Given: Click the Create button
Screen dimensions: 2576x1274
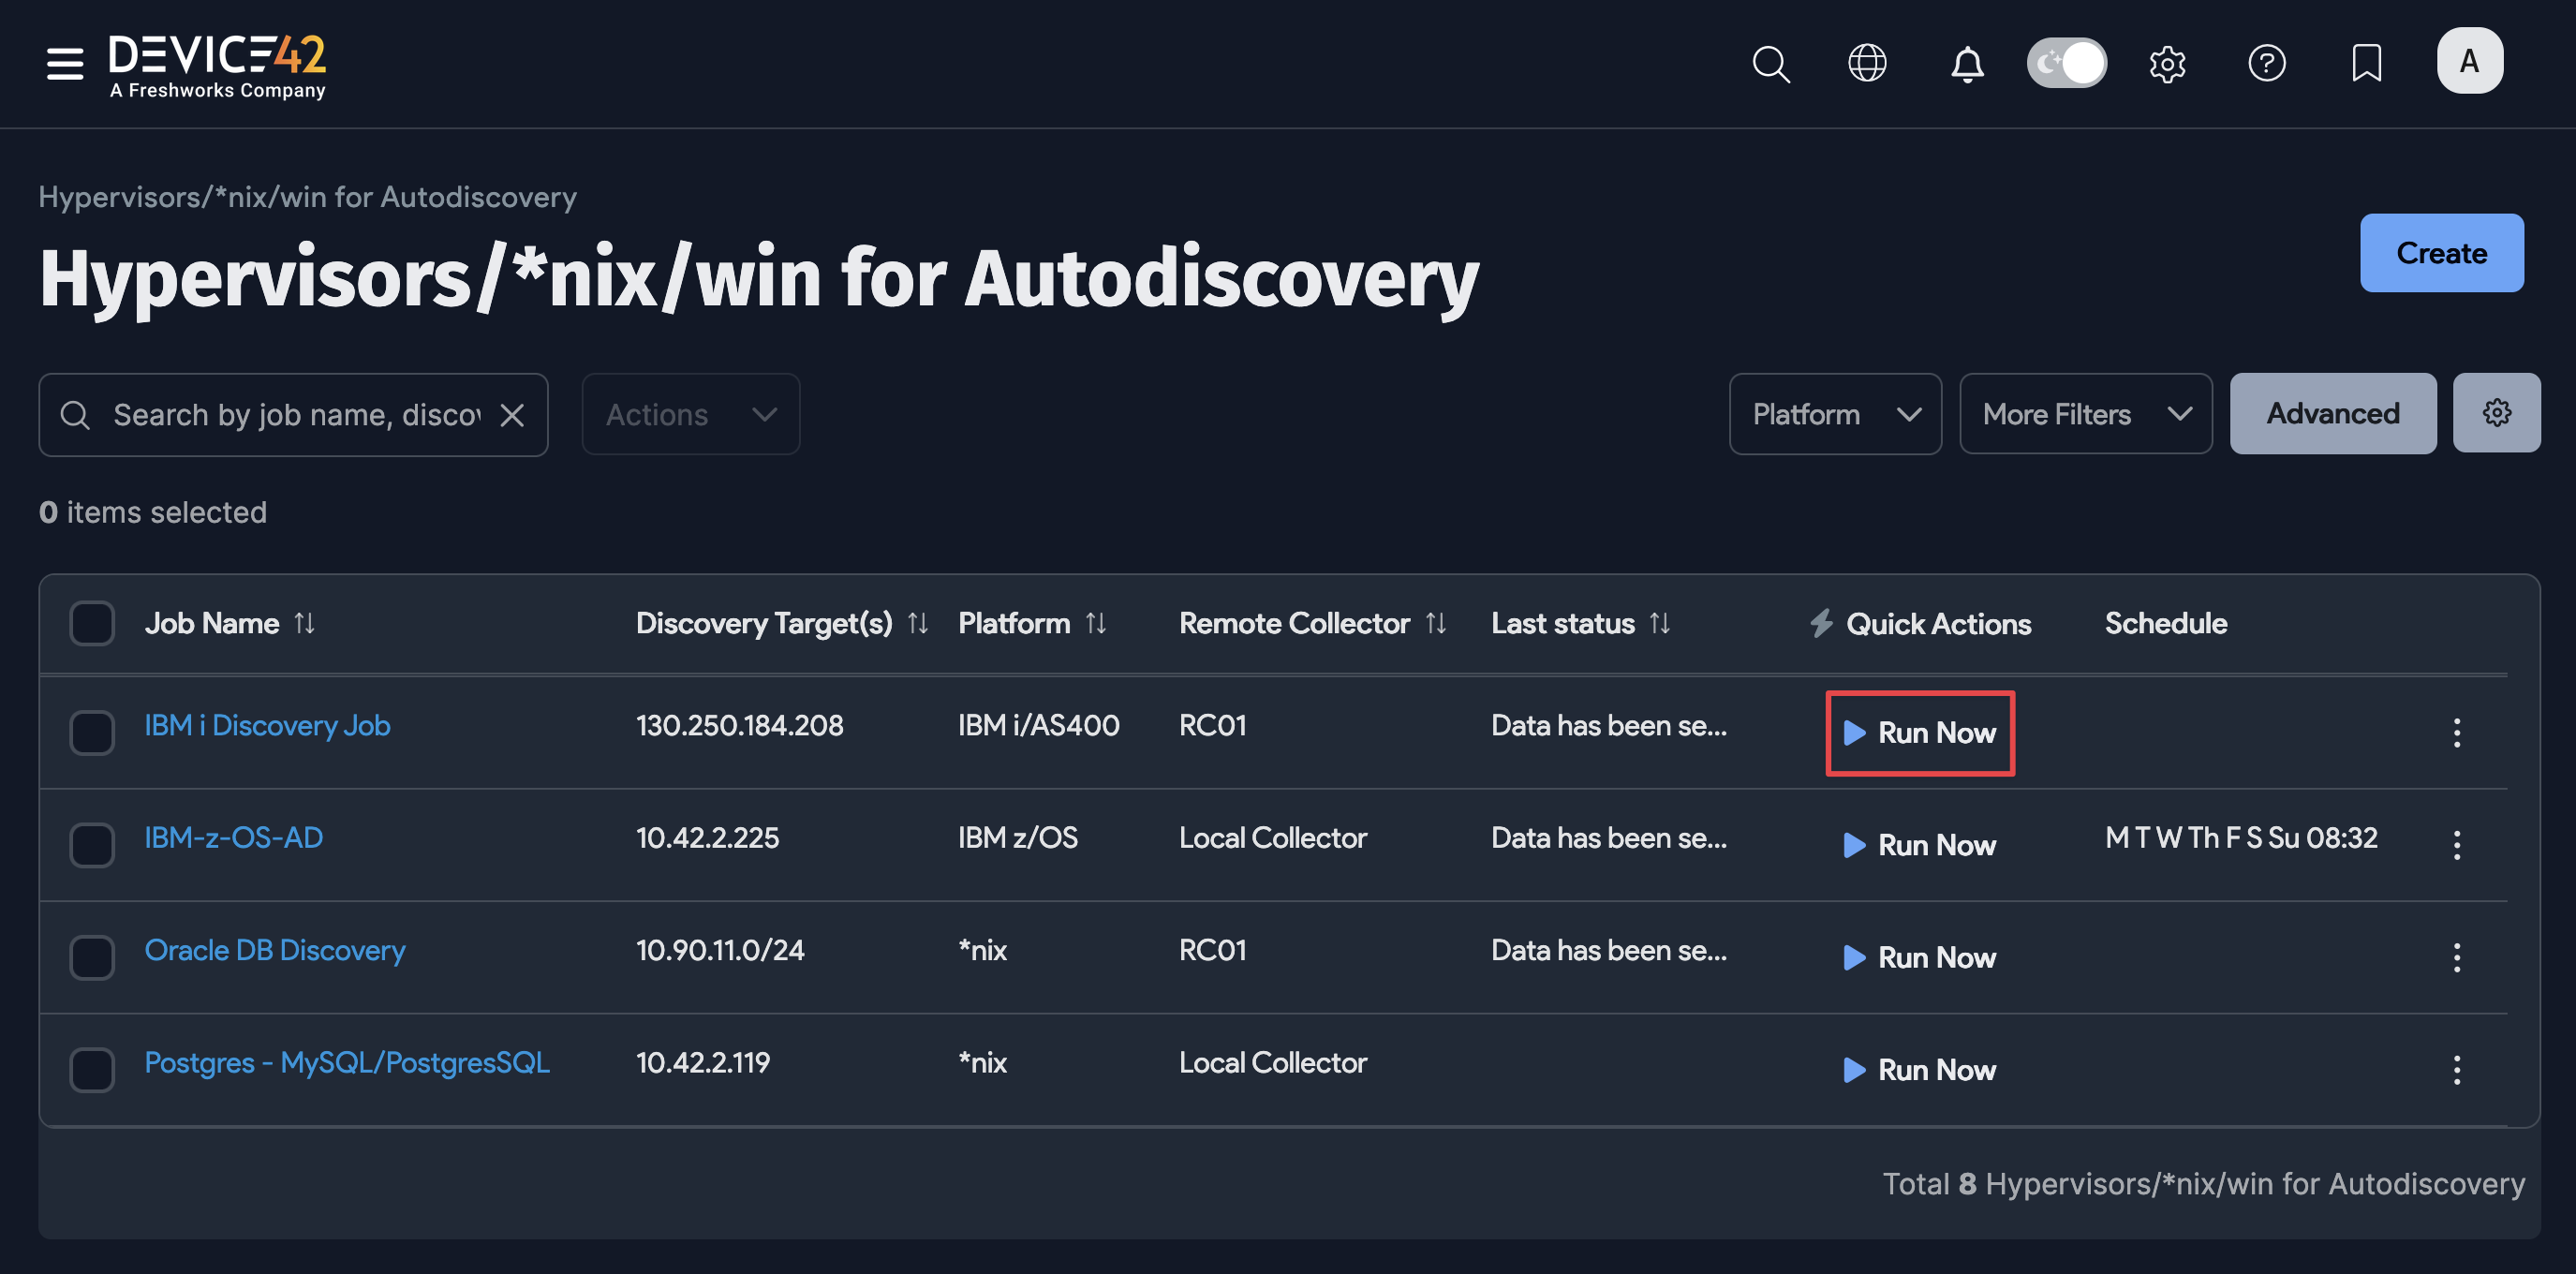Looking at the screenshot, I should tap(2441, 253).
